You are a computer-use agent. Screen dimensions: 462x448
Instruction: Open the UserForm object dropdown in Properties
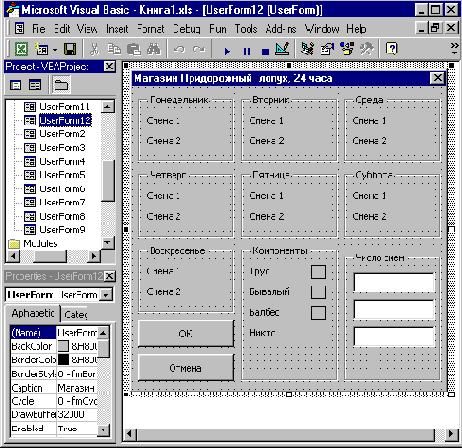tap(106, 295)
